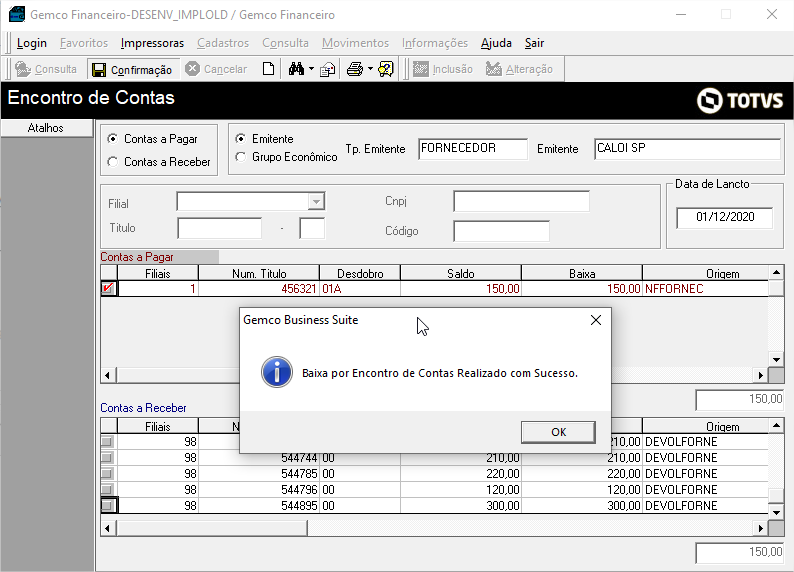794x572 pixels.
Task: Select the Grupo Econômico radio button
Action: [x=241, y=157]
